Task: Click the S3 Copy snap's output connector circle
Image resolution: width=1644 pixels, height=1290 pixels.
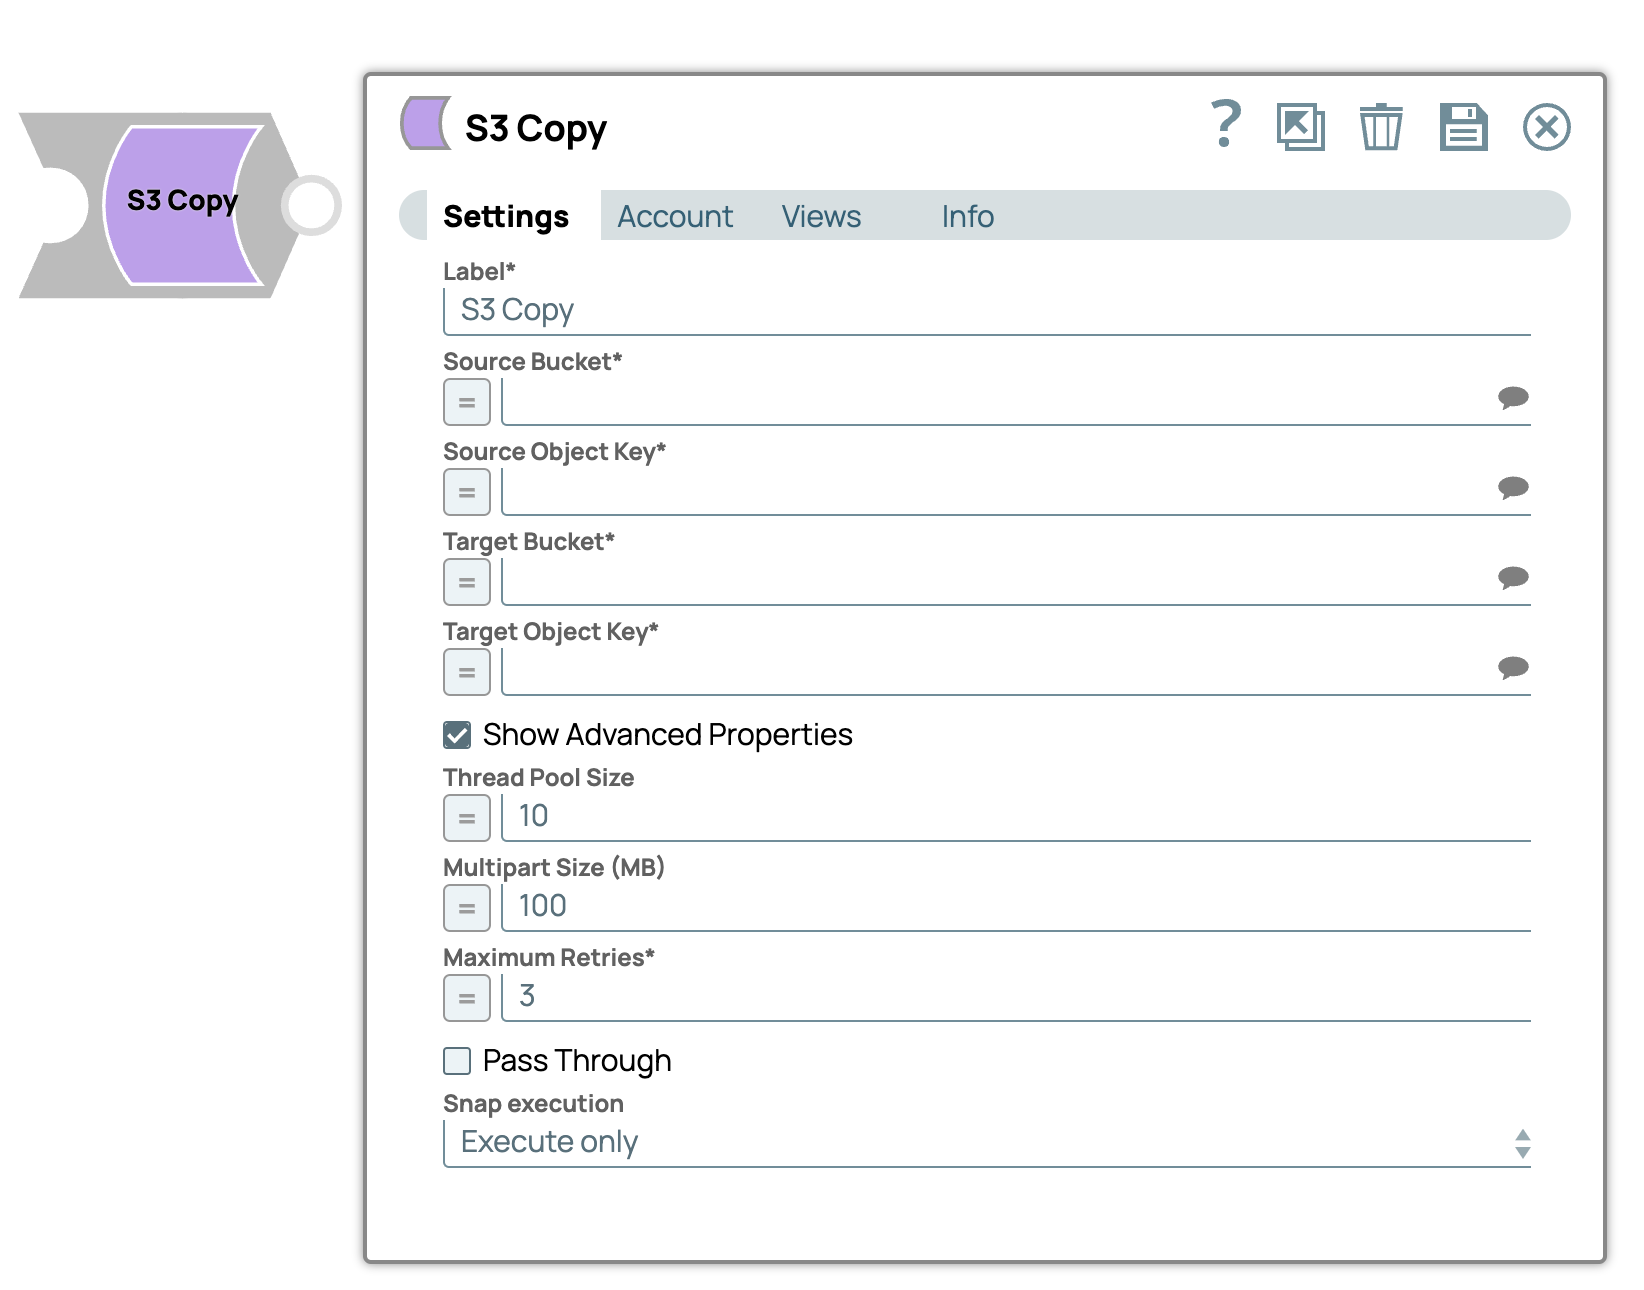Action: tap(312, 206)
